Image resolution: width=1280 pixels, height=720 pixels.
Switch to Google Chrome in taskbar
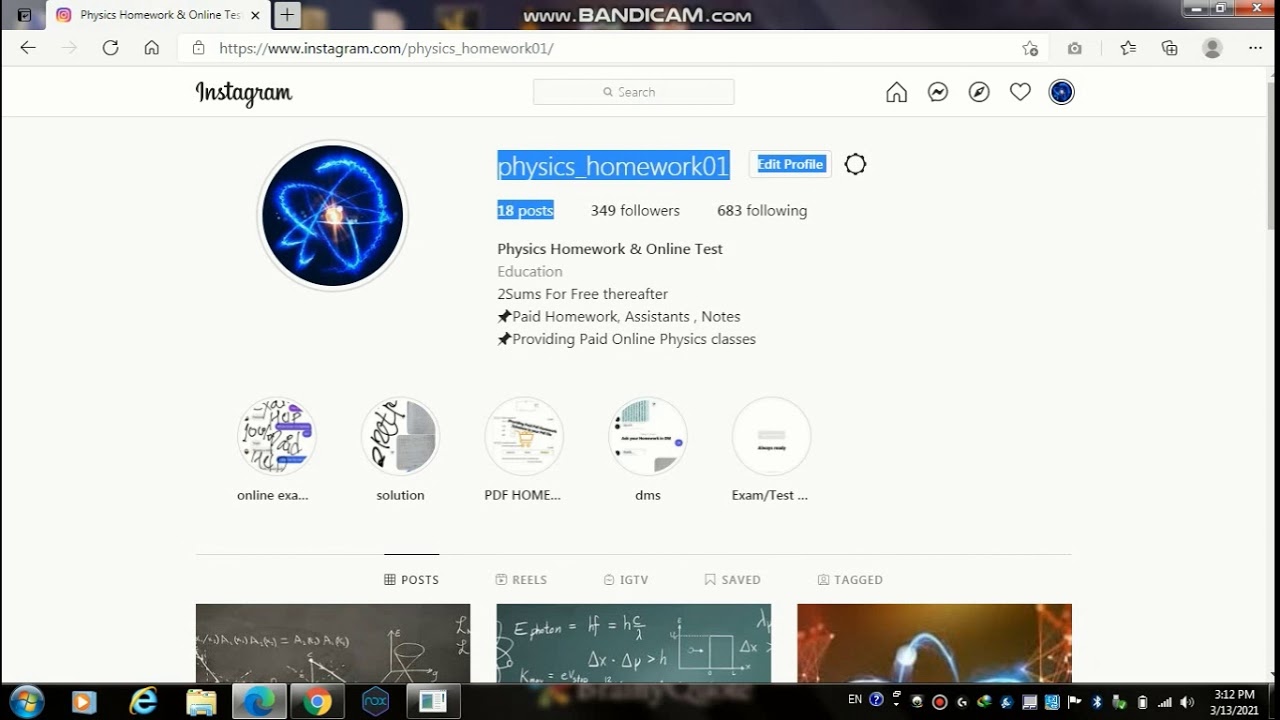tap(317, 702)
